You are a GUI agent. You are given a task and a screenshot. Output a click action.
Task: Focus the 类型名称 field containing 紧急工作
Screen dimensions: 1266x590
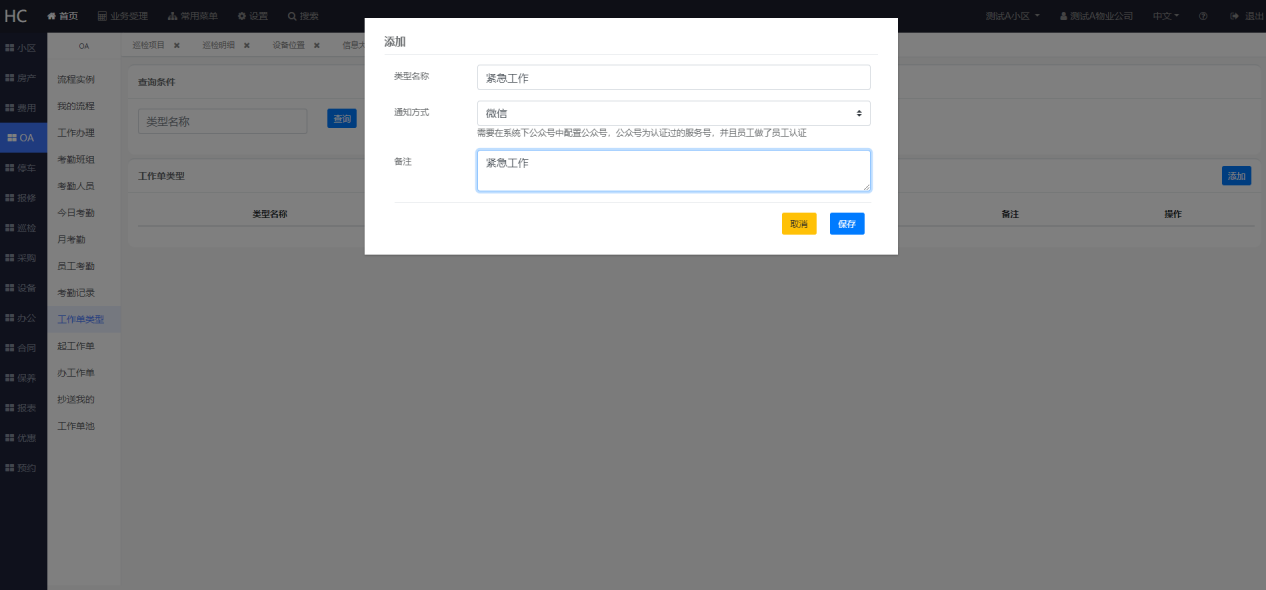pyautogui.click(x=673, y=78)
